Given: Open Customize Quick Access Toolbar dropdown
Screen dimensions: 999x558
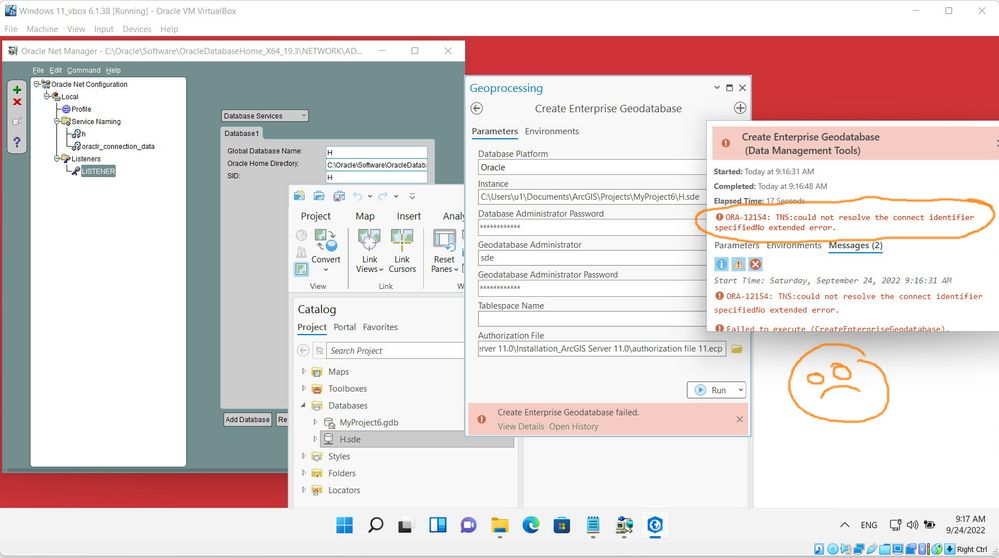Looking at the screenshot, I should coord(412,196).
